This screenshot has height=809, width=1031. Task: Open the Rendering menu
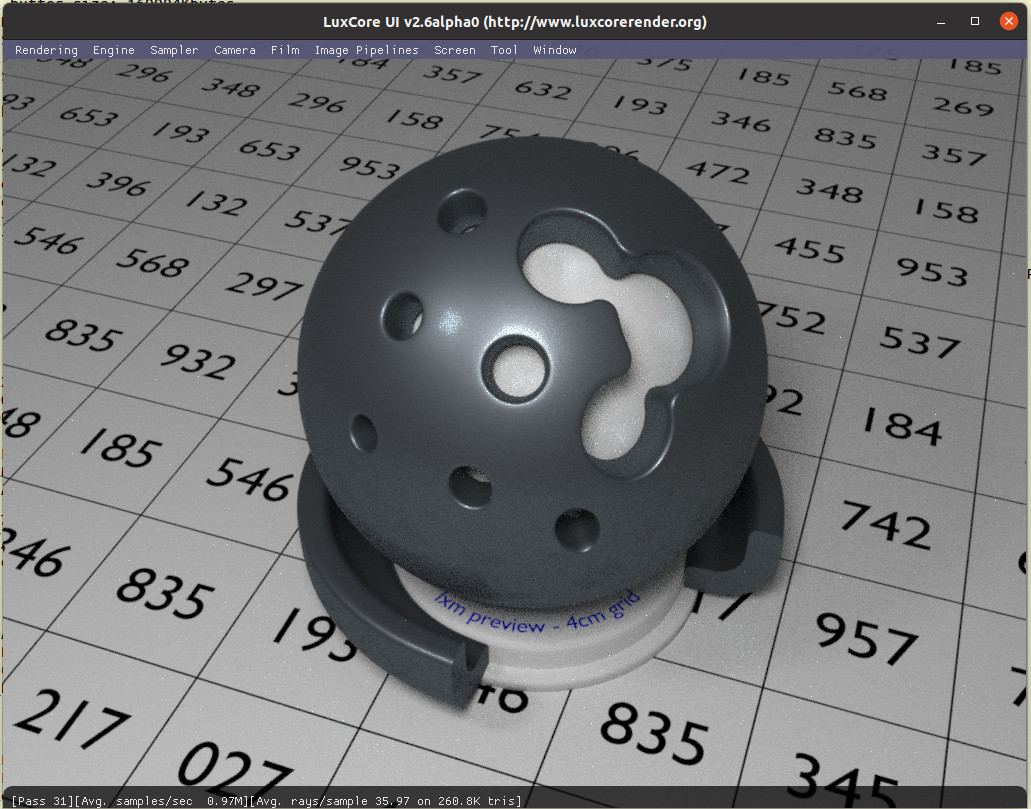[46, 50]
